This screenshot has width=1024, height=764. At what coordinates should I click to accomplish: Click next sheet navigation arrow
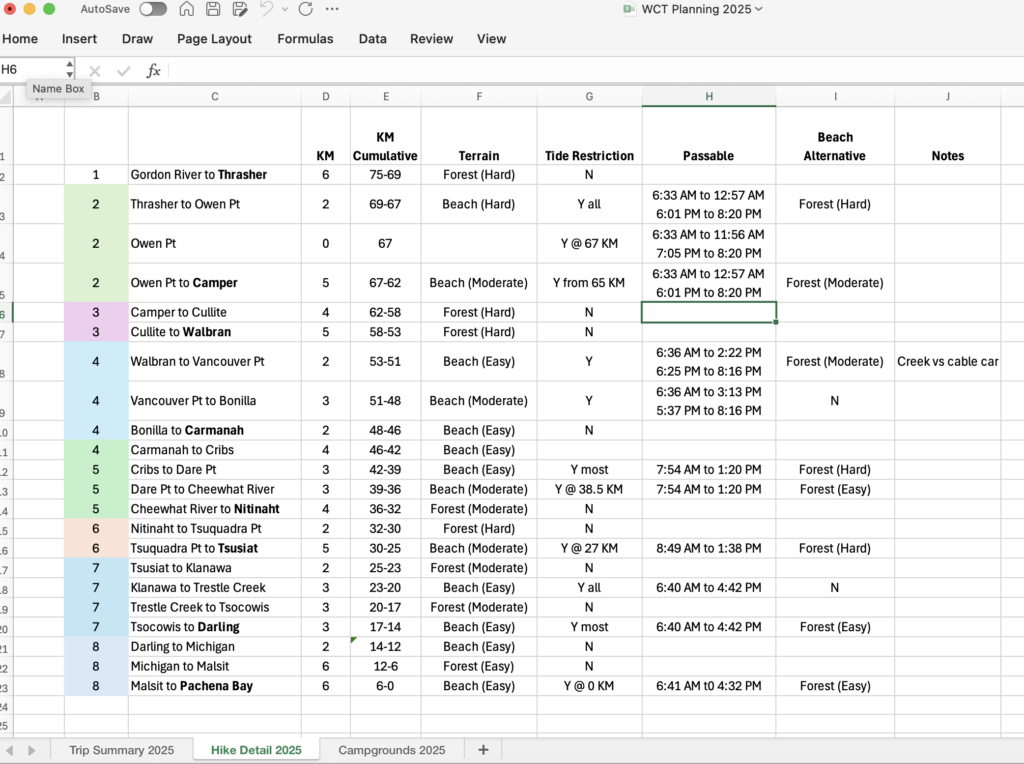click(32, 750)
